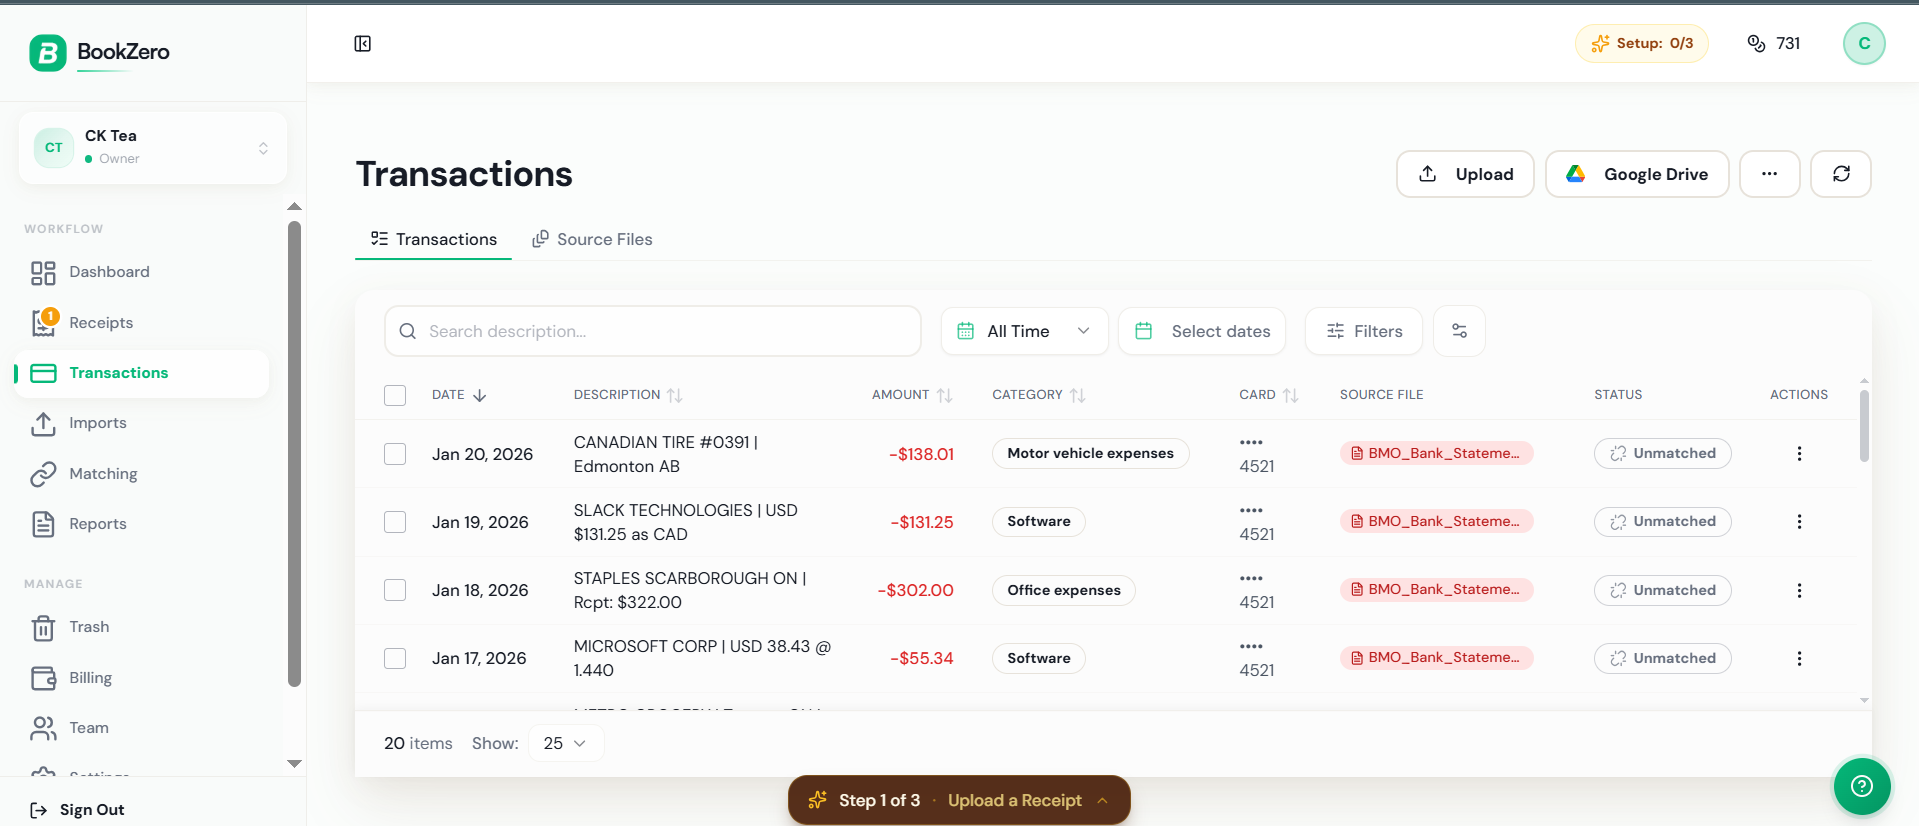1919x826 pixels.
Task: Click the -$302.00 amount cell
Action: (915, 590)
